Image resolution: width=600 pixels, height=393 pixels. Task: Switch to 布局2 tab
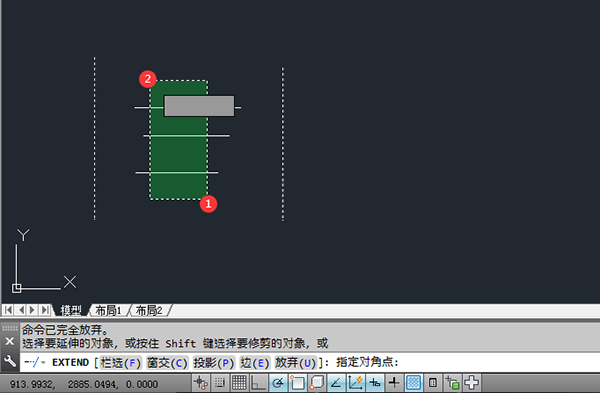click(149, 310)
